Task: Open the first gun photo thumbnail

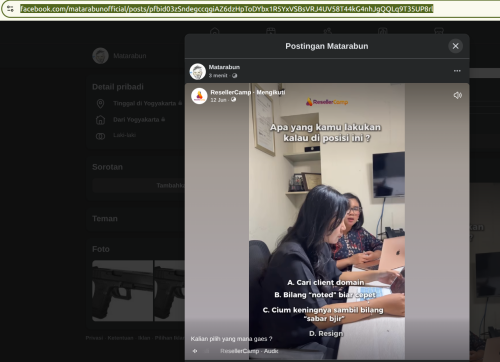Action: coord(122,291)
